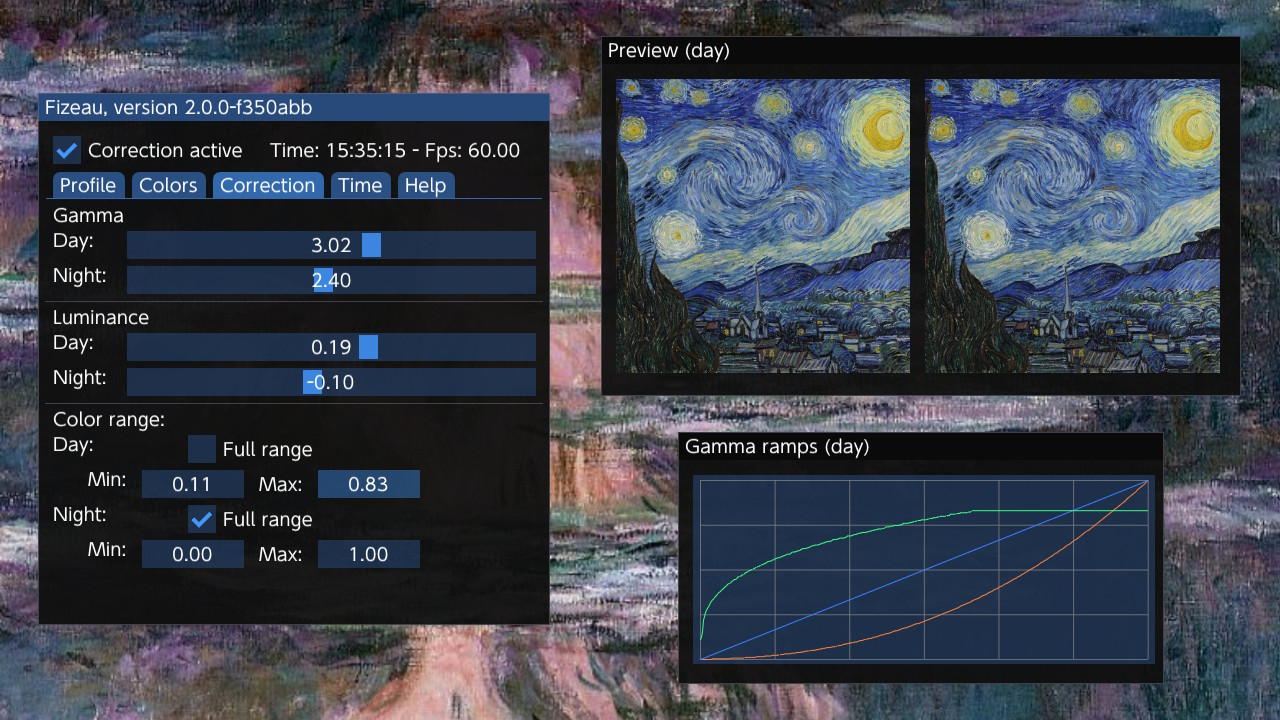Click the Luminance section heading
Screen dimensions: 1280x720
(101, 317)
